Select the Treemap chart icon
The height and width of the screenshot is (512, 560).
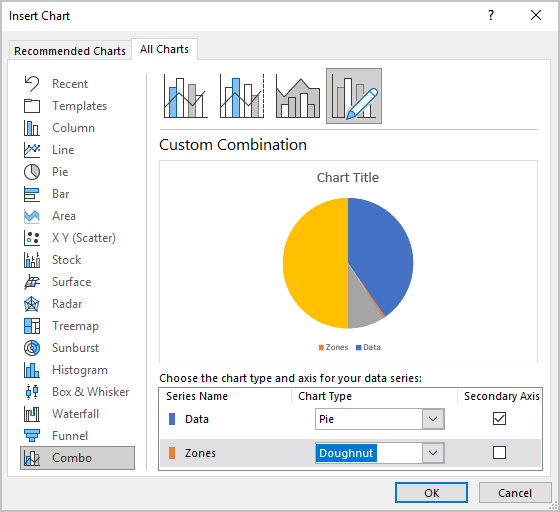(32, 326)
